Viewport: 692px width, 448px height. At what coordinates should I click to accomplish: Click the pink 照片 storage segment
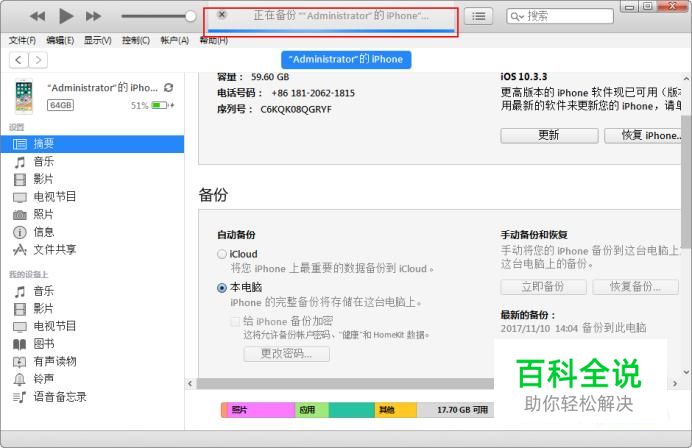click(x=261, y=410)
